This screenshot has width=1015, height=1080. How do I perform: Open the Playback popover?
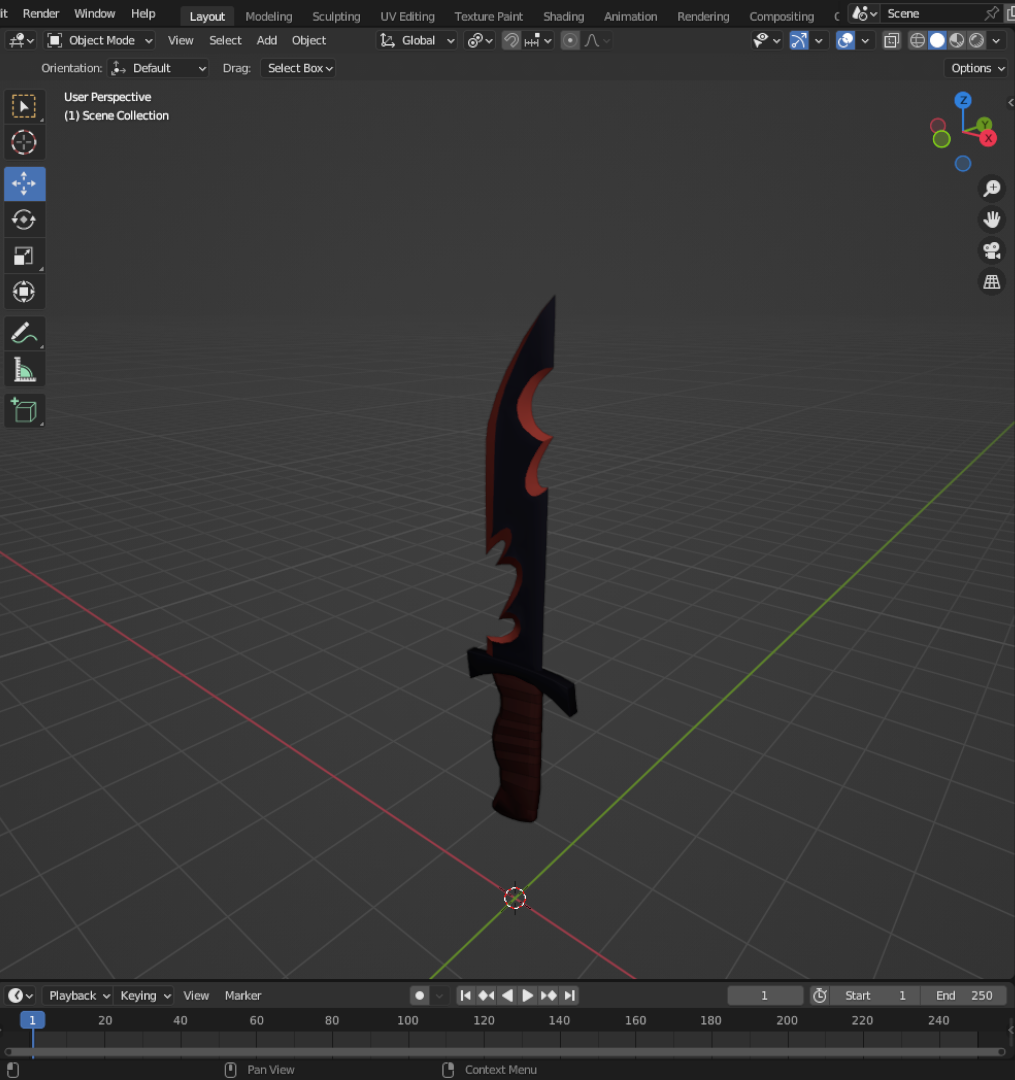(x=78, y=995)
